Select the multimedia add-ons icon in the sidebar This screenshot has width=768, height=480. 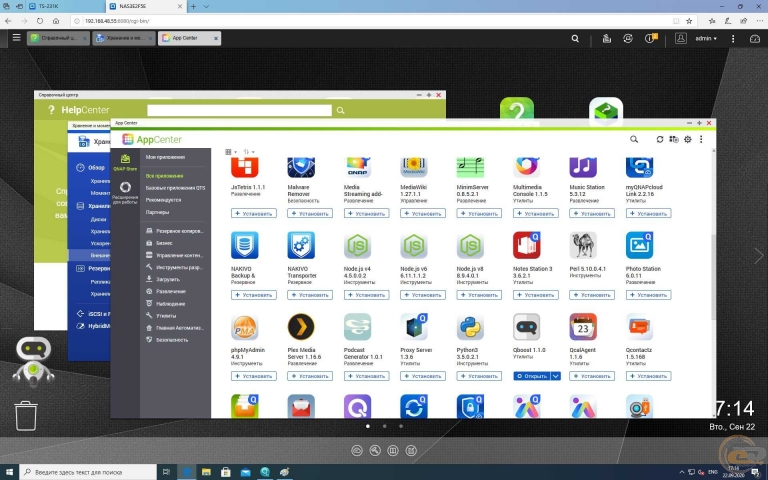coord(125,192)
